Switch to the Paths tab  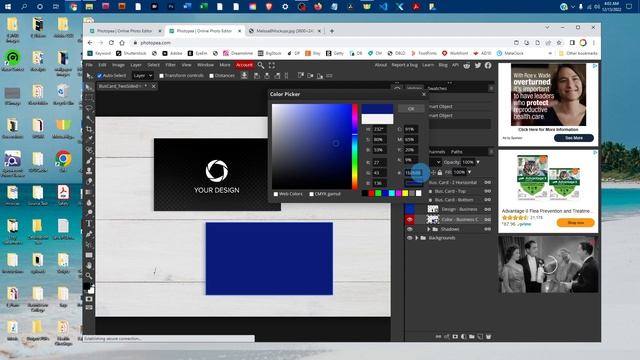[456, 152]
